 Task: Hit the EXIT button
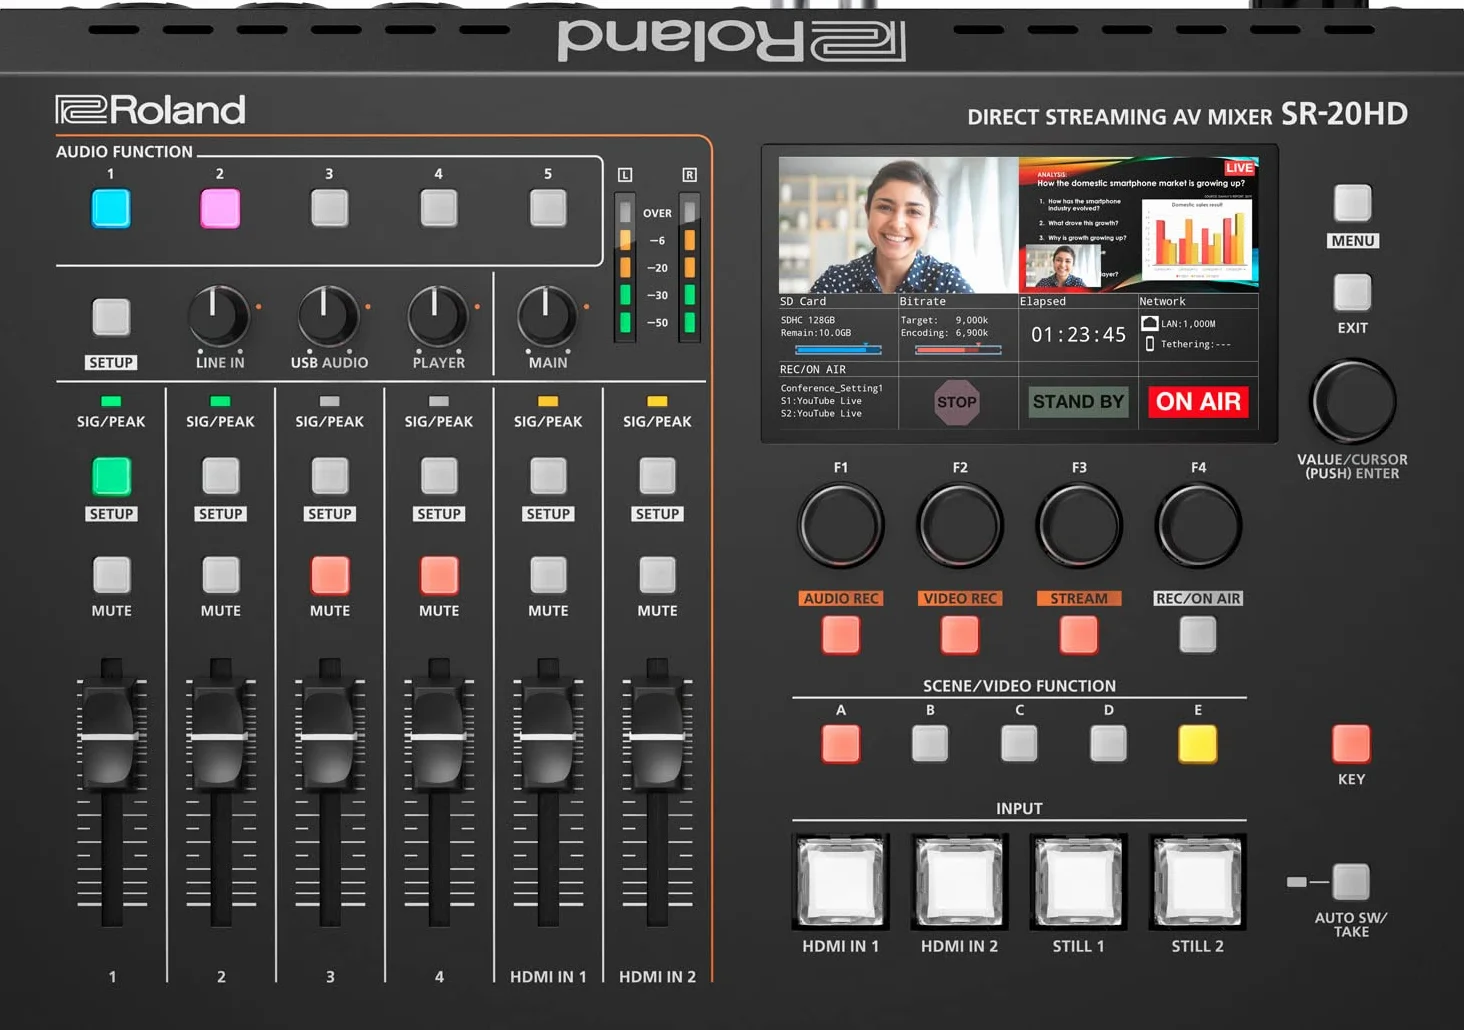1352,292
